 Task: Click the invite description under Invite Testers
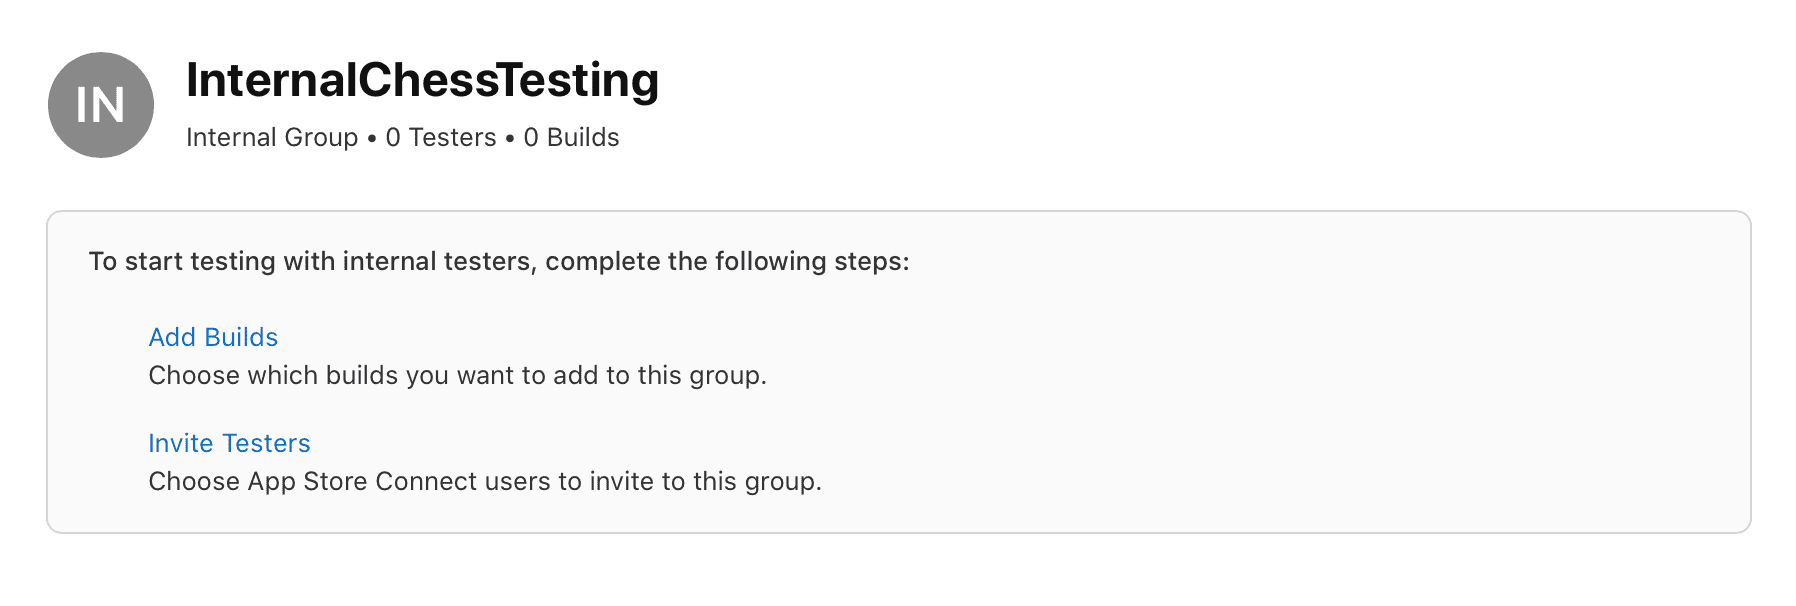pyautogui.click(x=485, y=482)
